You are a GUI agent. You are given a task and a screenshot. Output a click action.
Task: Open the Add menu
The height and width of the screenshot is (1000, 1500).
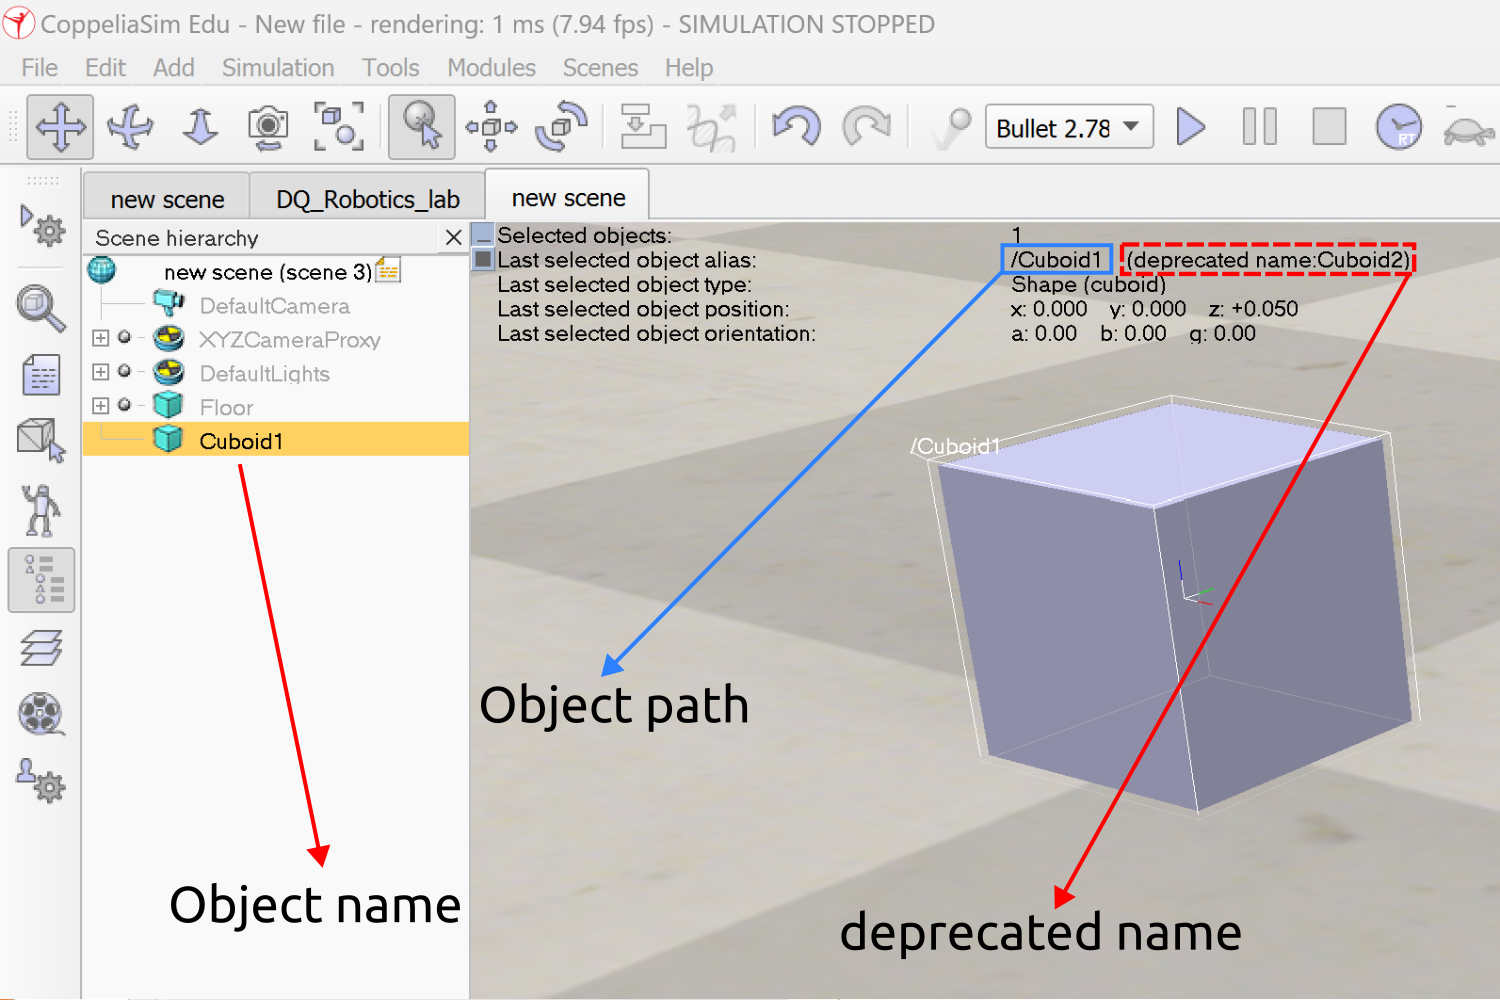coord(174,68)
